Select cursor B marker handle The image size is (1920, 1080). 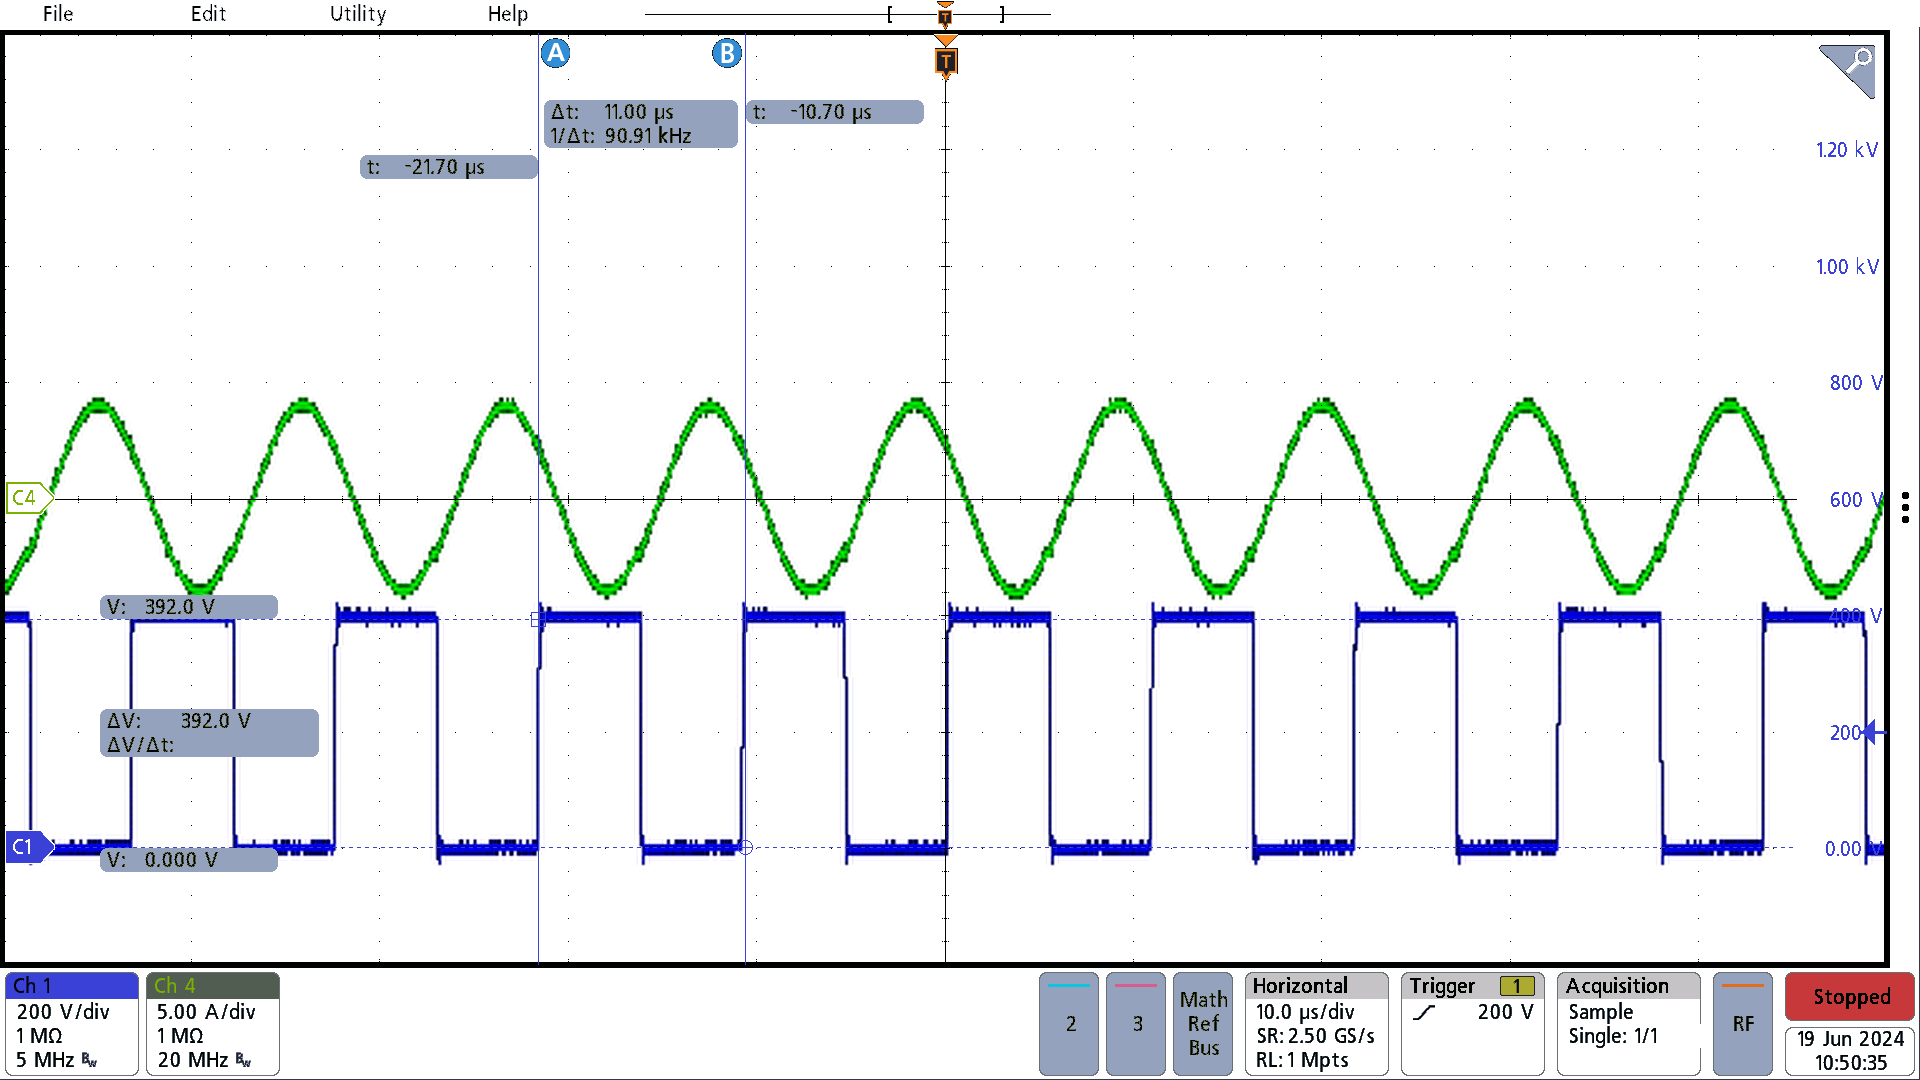coord(727,53)
